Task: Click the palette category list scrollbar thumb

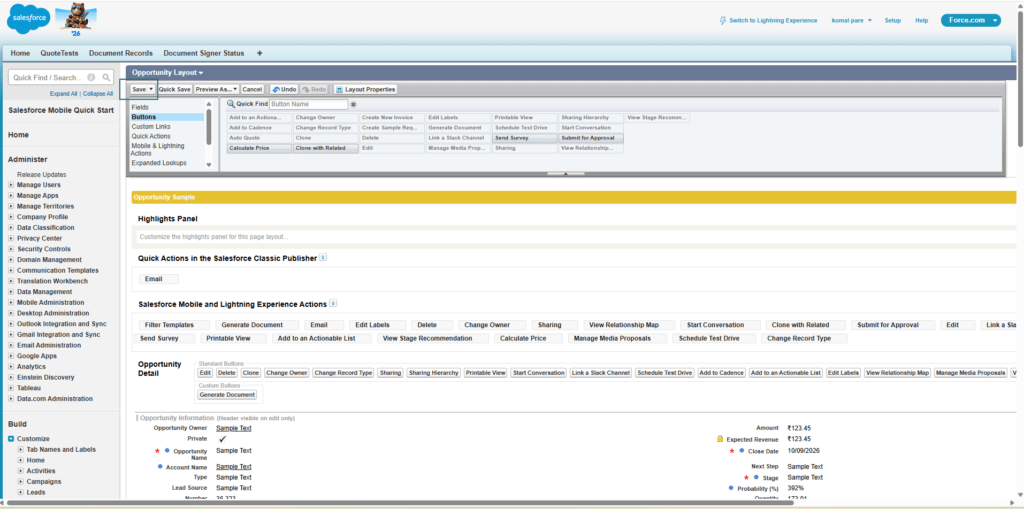Action: 209,125
